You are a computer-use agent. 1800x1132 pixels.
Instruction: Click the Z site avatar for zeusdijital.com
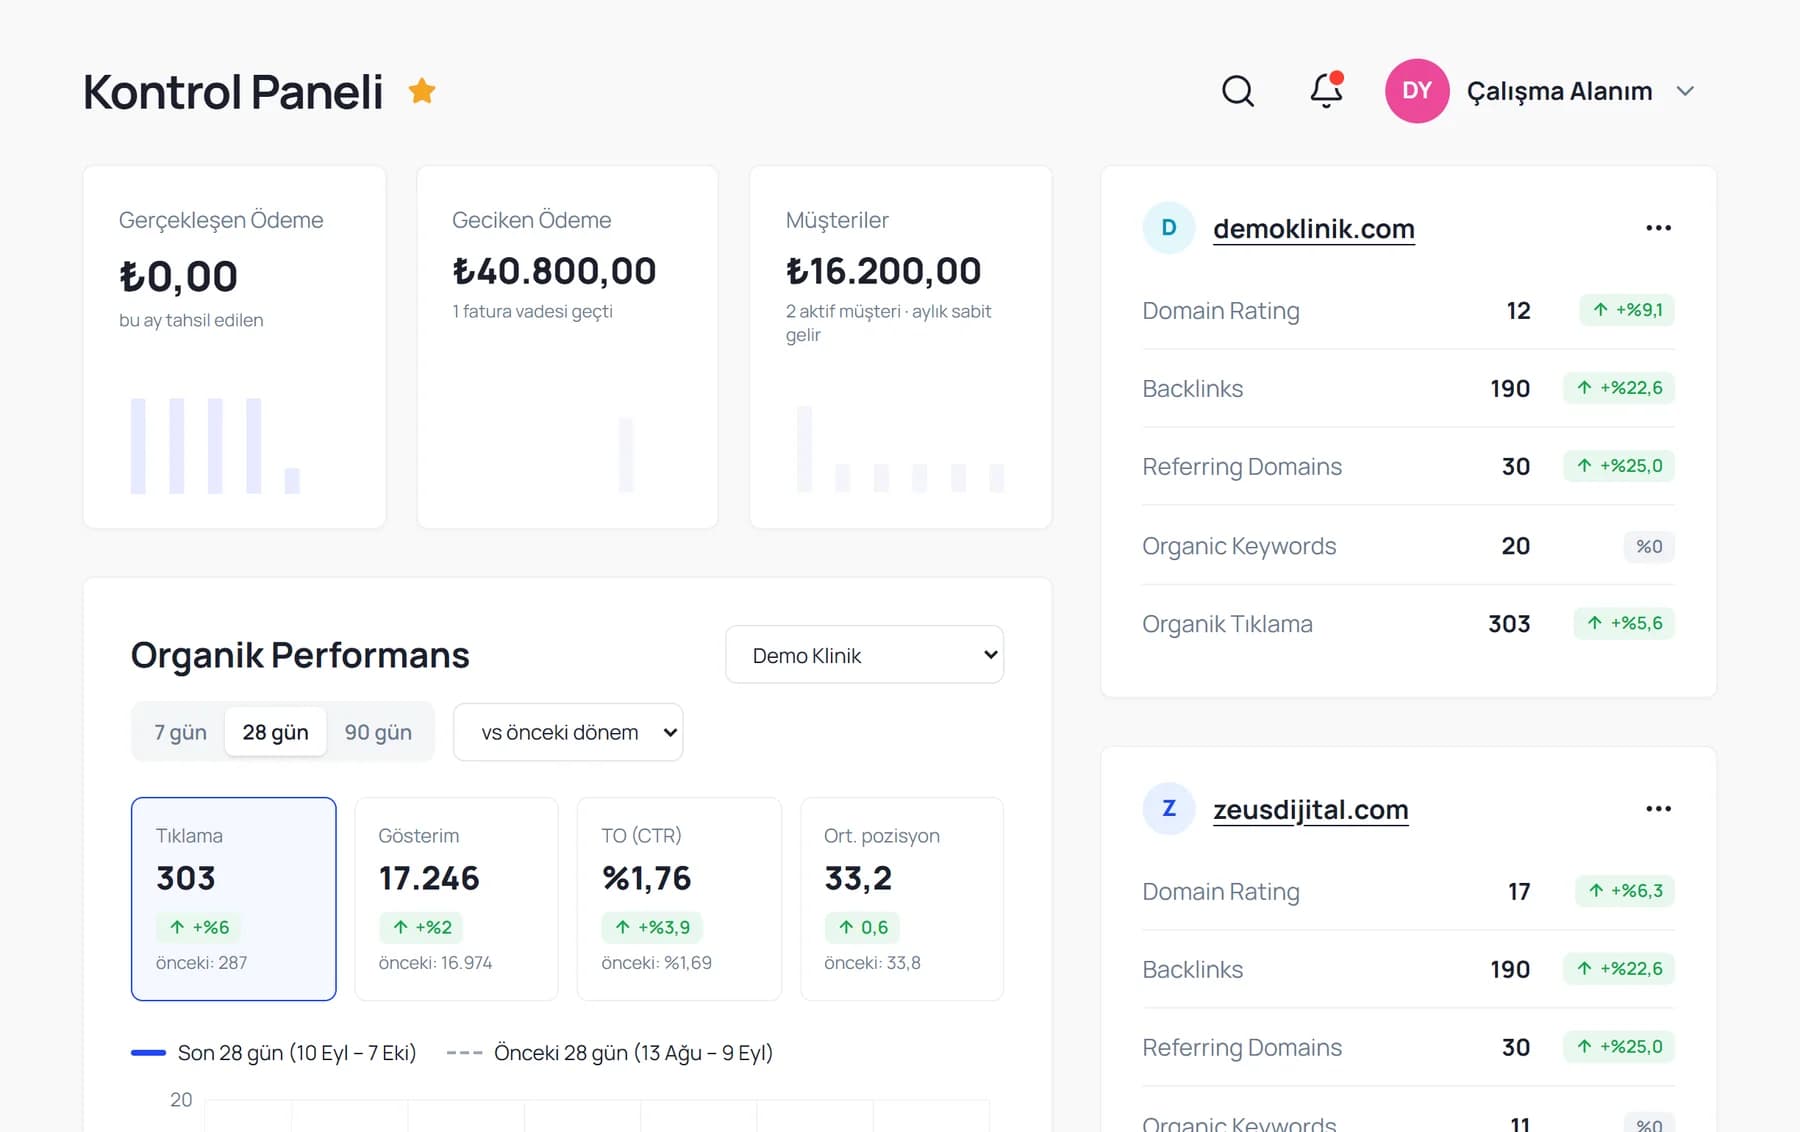[1168, 809]
